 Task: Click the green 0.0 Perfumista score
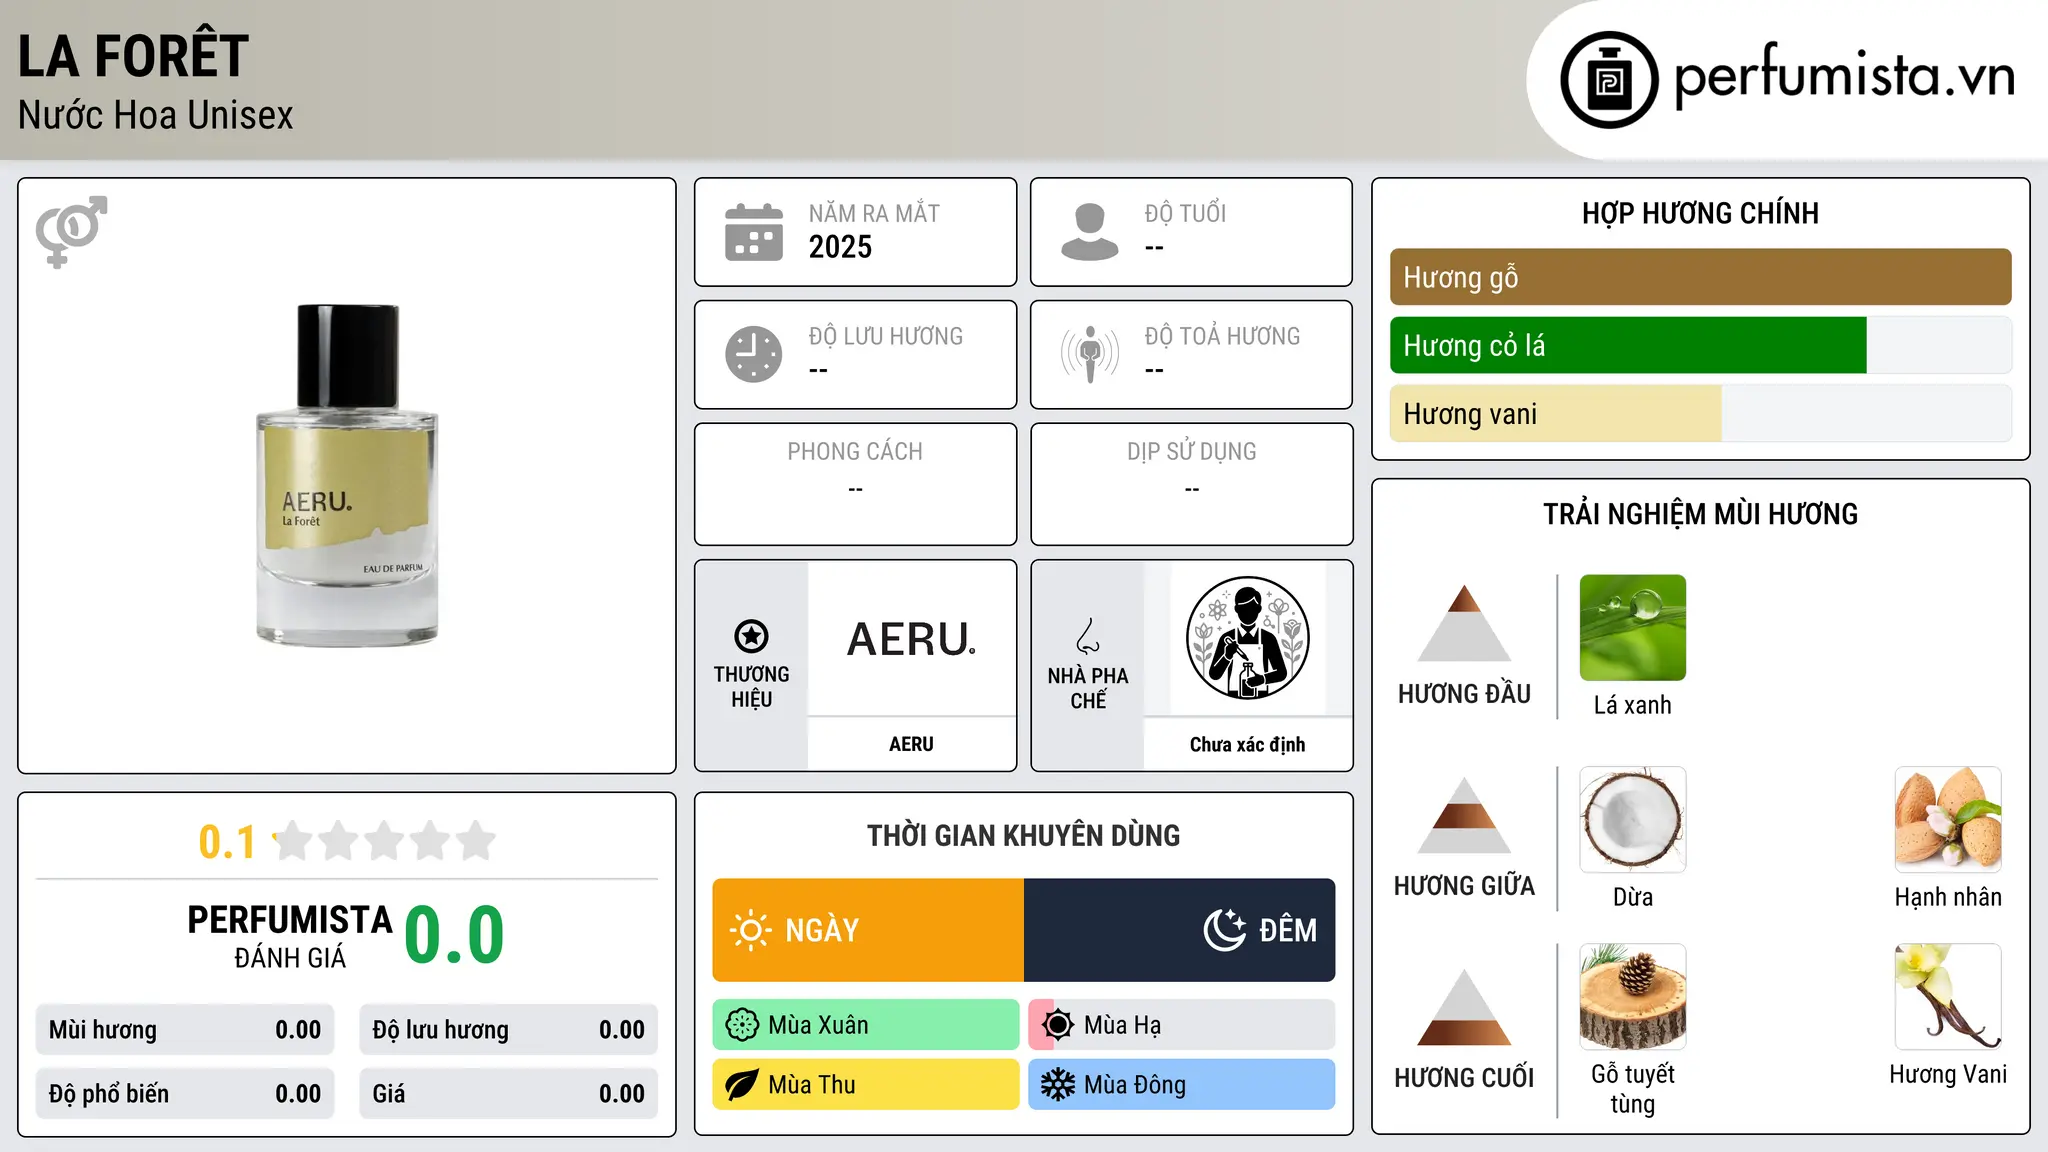[454, 935]
